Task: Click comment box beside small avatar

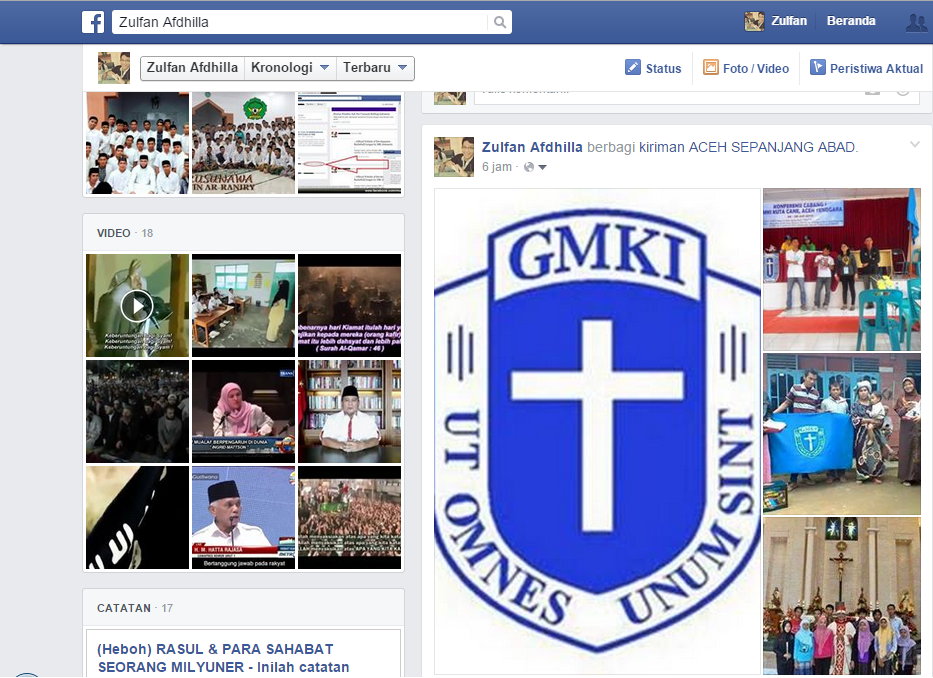Action: (x=696, y=97)
